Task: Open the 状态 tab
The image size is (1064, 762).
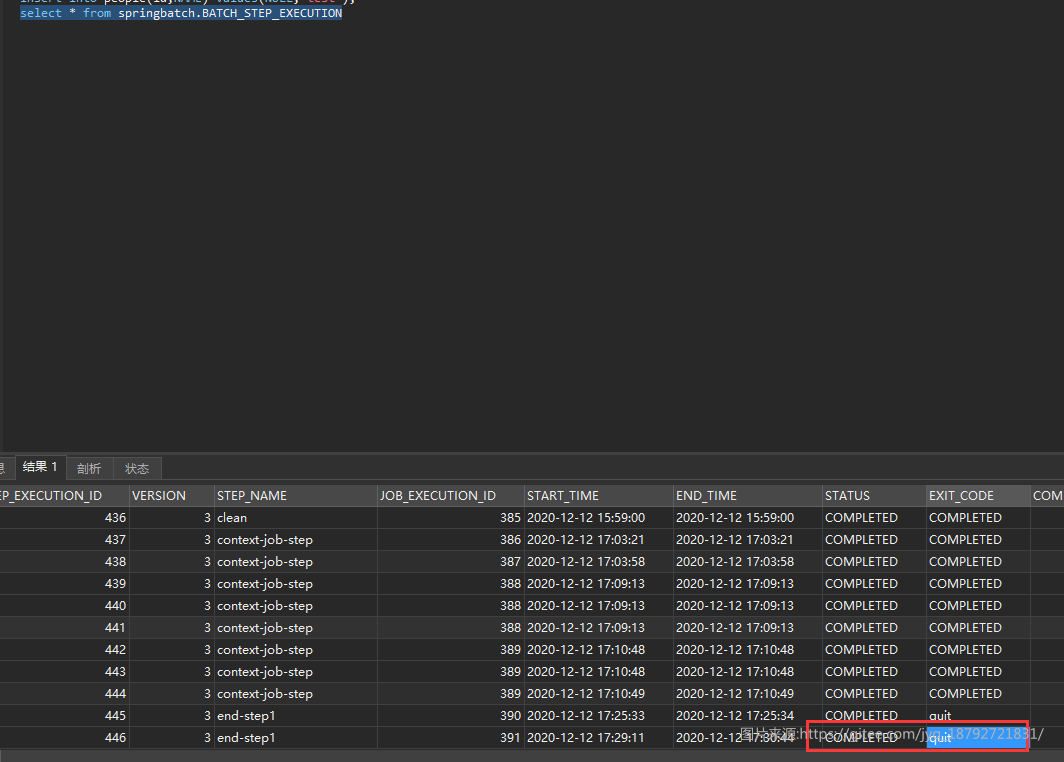Action: click(x=137, y=468)
